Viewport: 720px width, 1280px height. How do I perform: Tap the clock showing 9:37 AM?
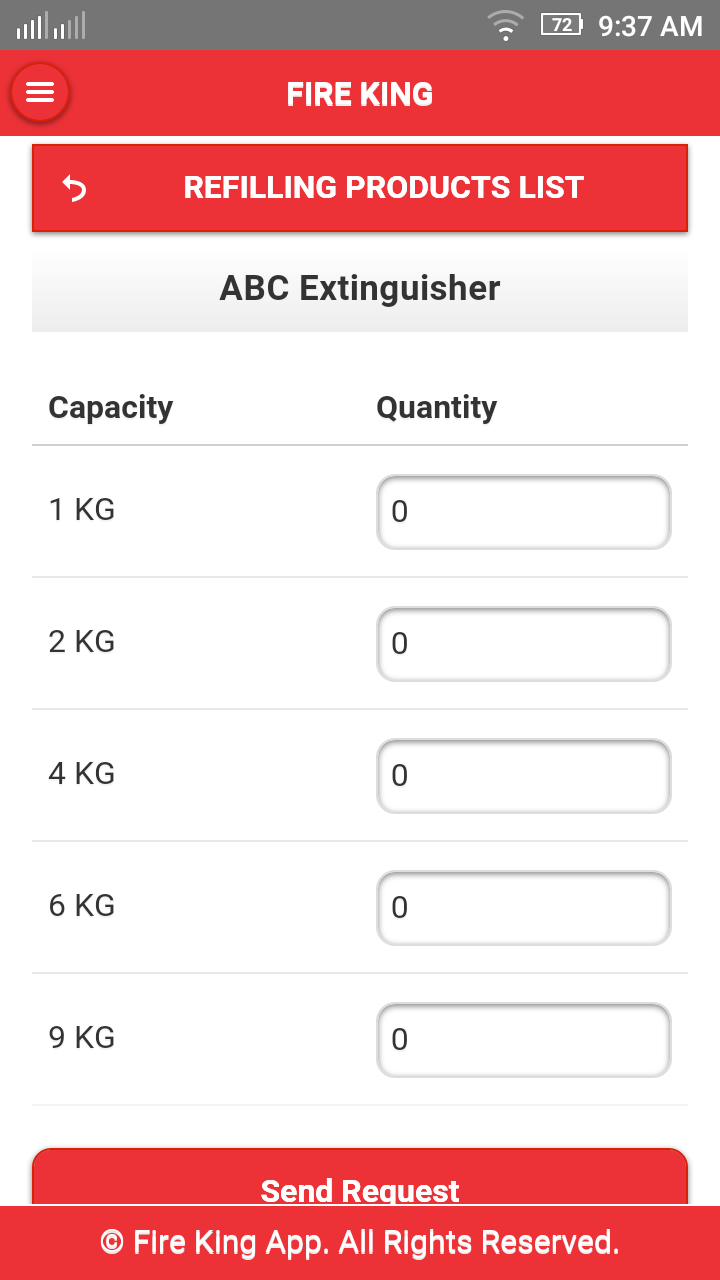coord(650,26)
